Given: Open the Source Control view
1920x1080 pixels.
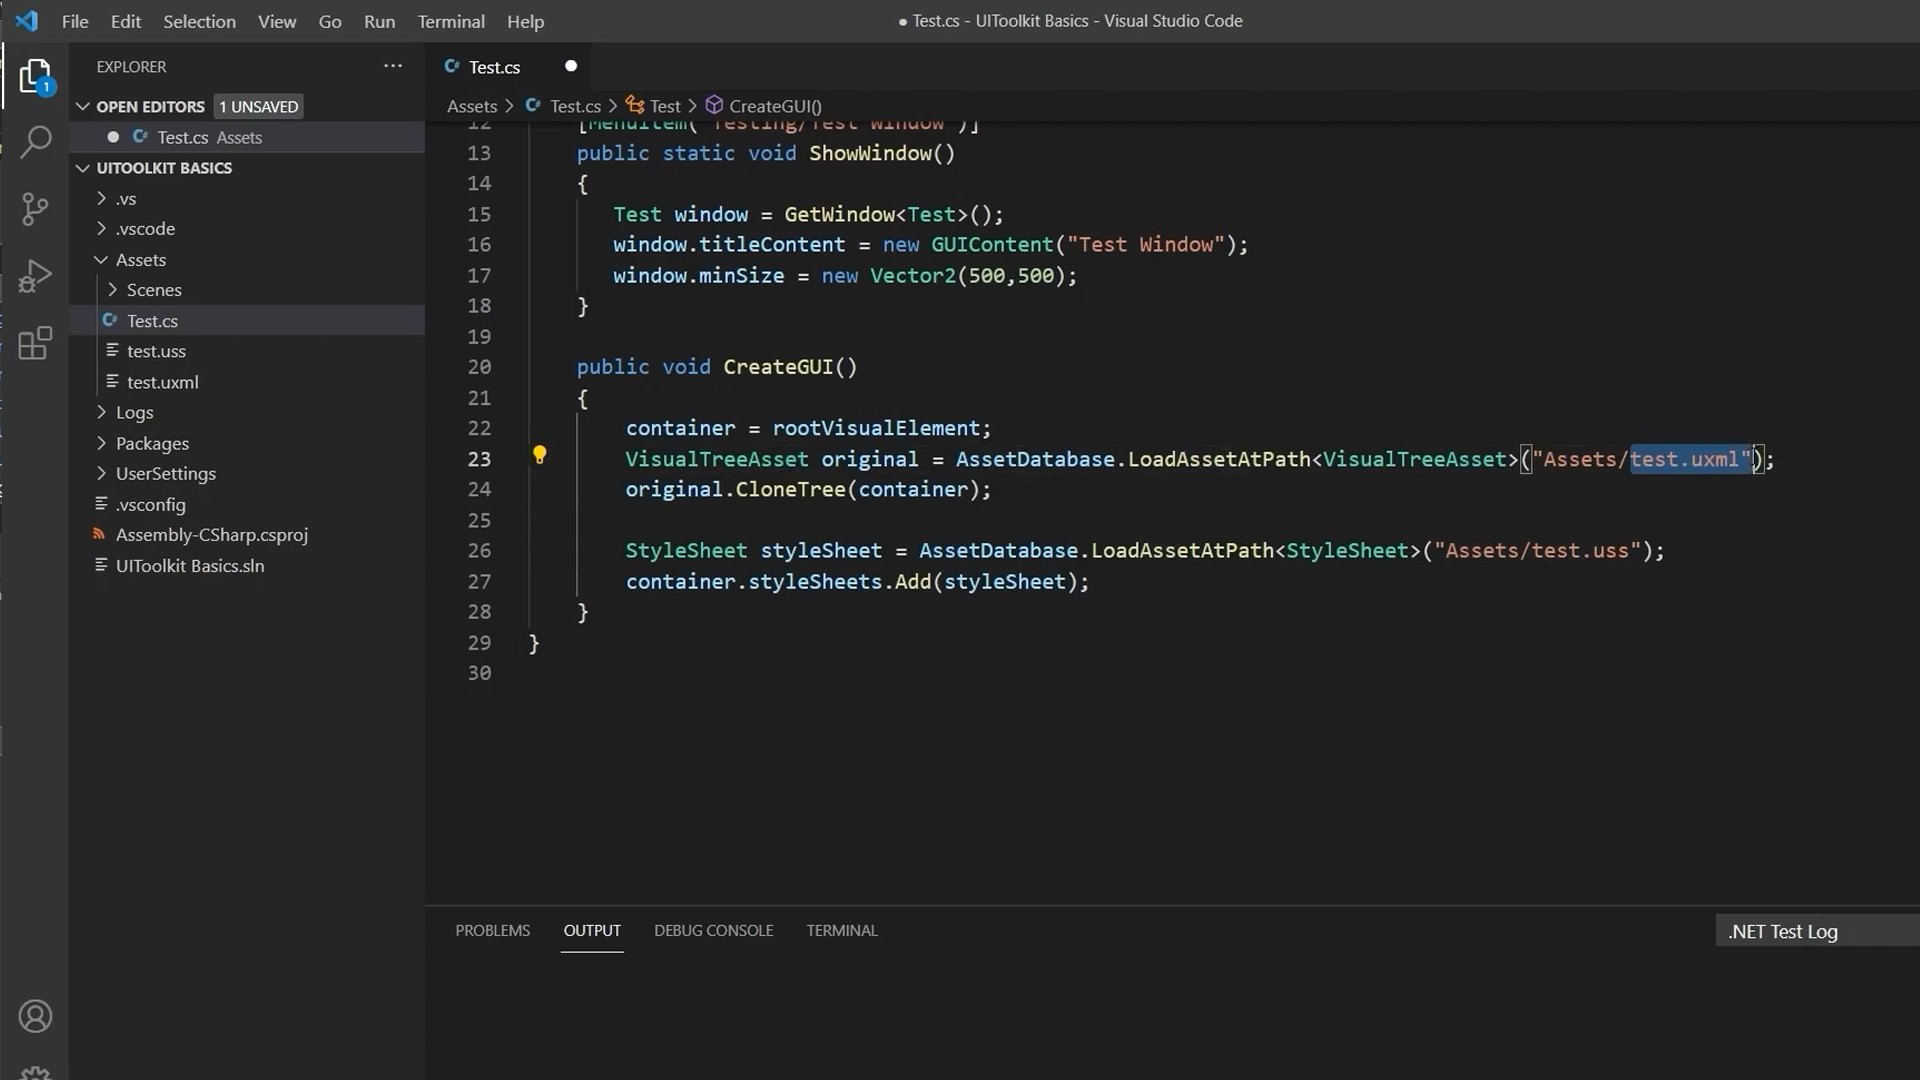Looking at the screenshot, I should [x=35, y=208].
